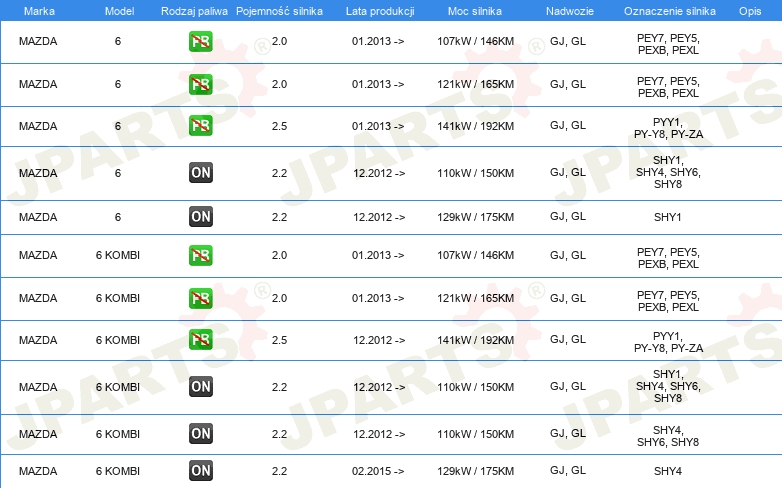This screenshot has height=488, width=782.
Task: Click PEY7, PEY5, PEXB, PEXL in 6 KOMBI 121kW row
Action: (668, 301)
